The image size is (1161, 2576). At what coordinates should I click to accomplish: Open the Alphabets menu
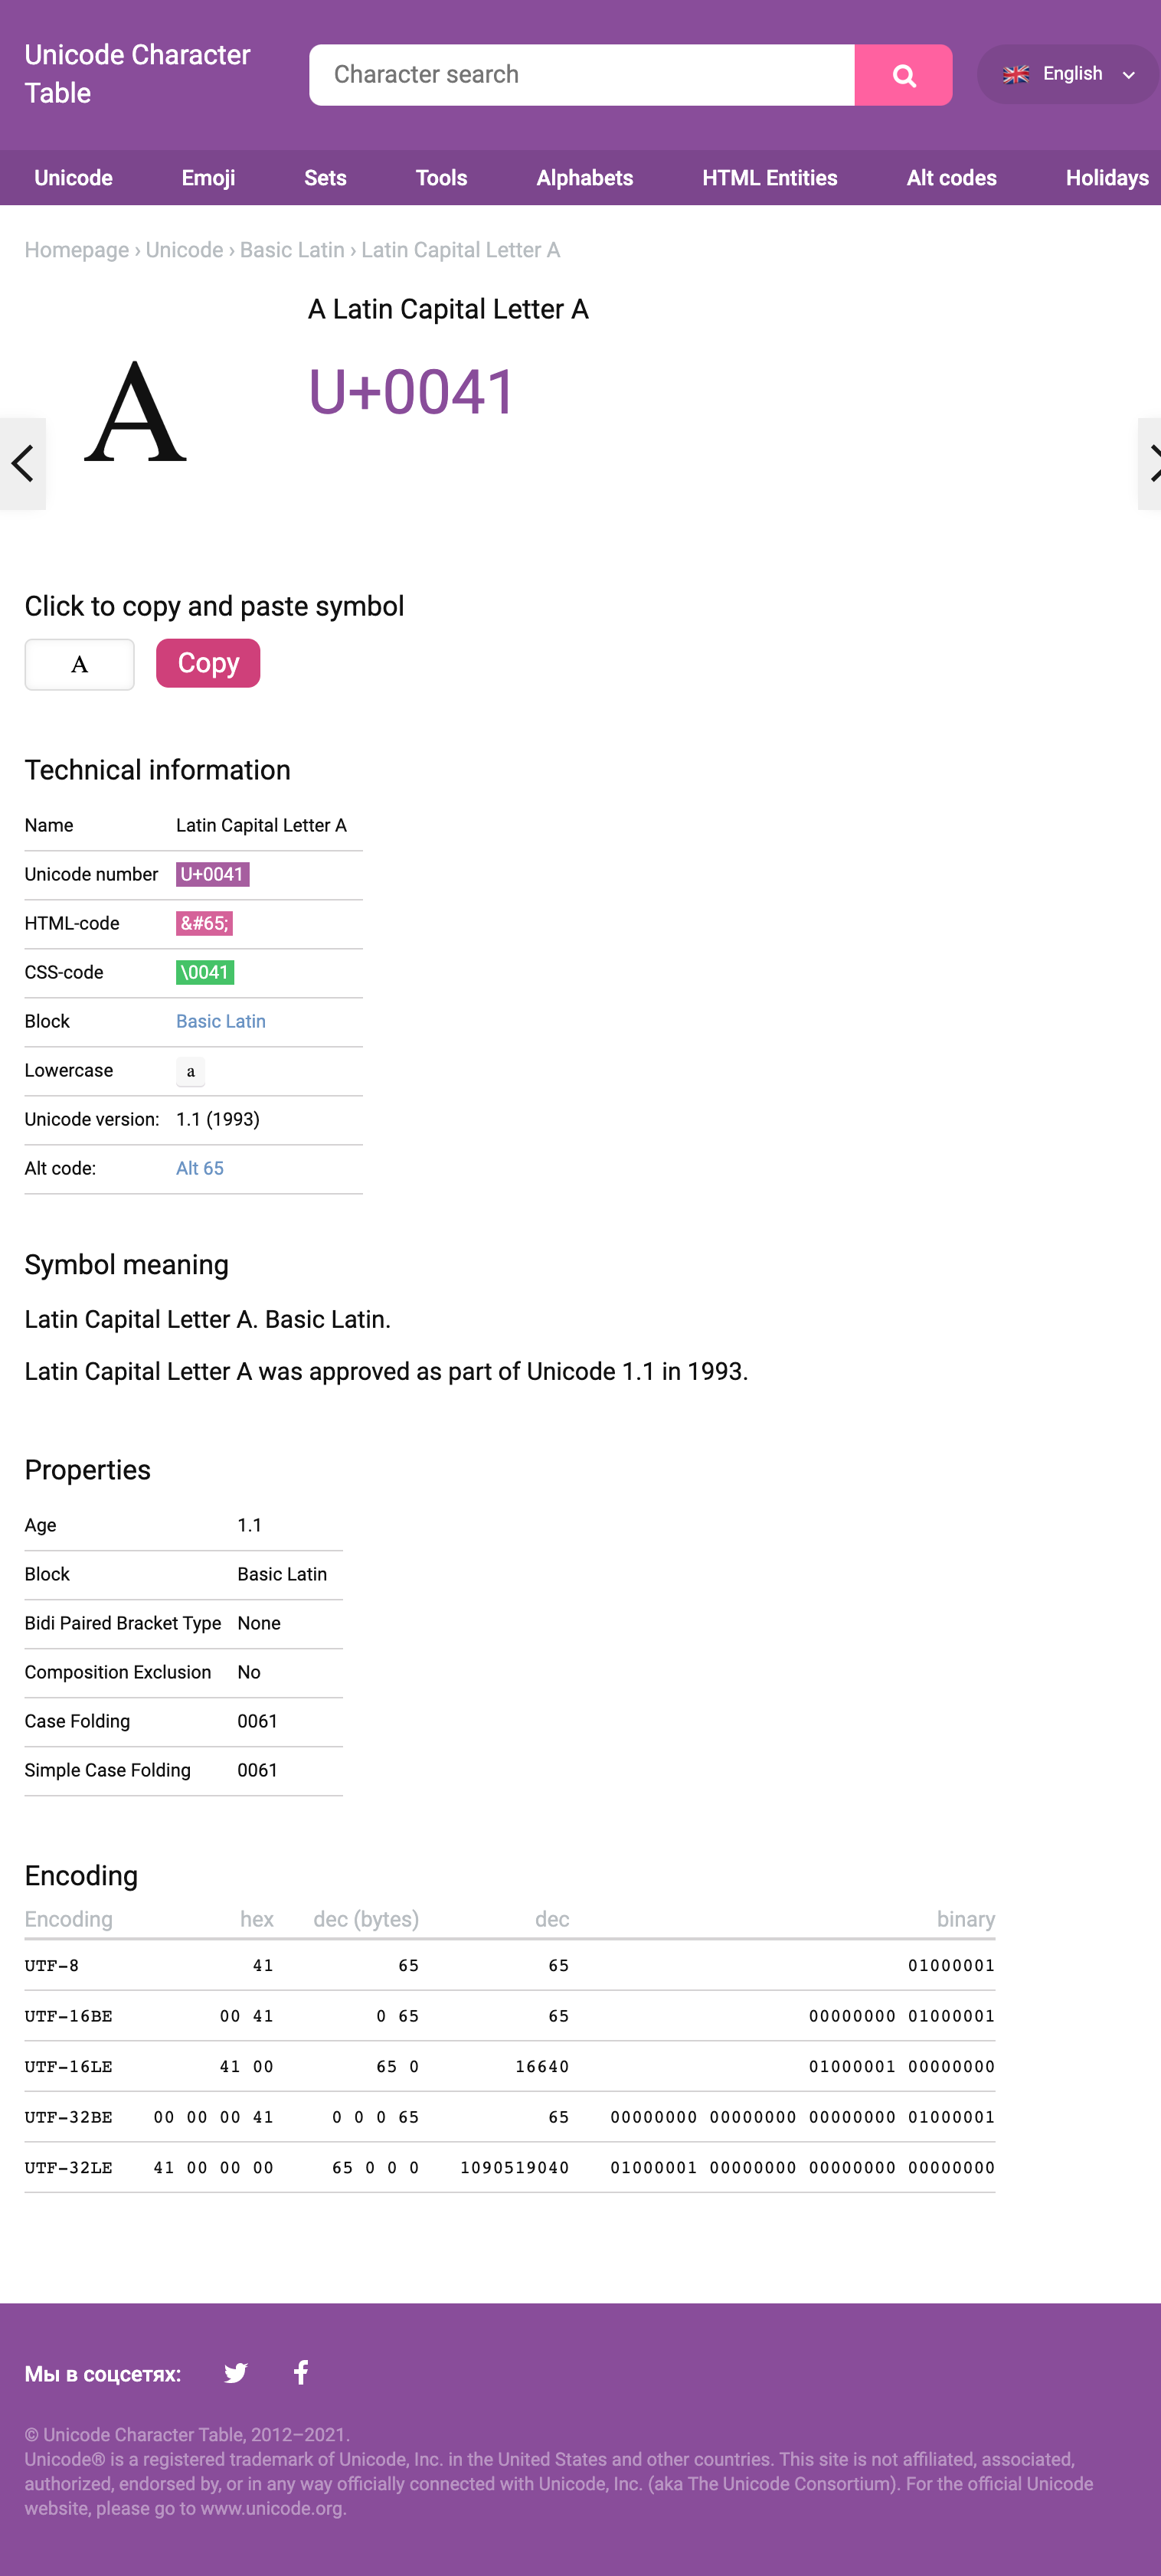pyautogui.click(x=584, y=178)
